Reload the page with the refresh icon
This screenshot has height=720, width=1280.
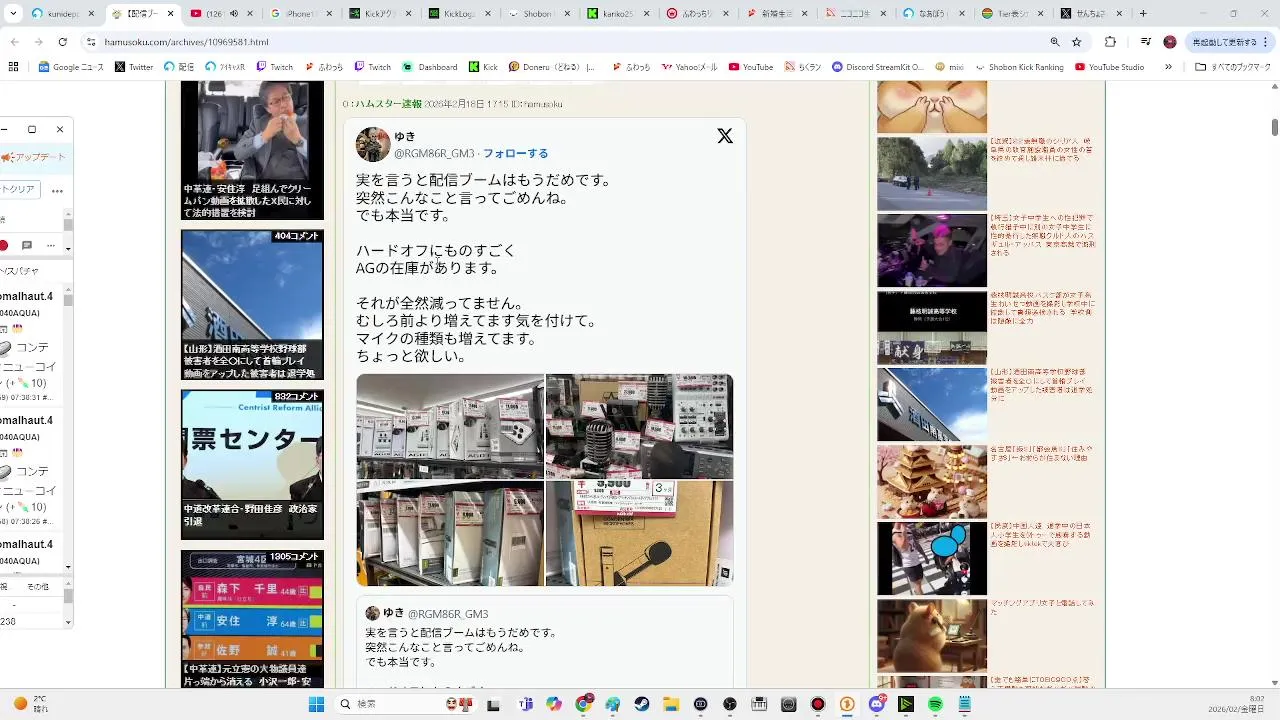coord(62,42)
